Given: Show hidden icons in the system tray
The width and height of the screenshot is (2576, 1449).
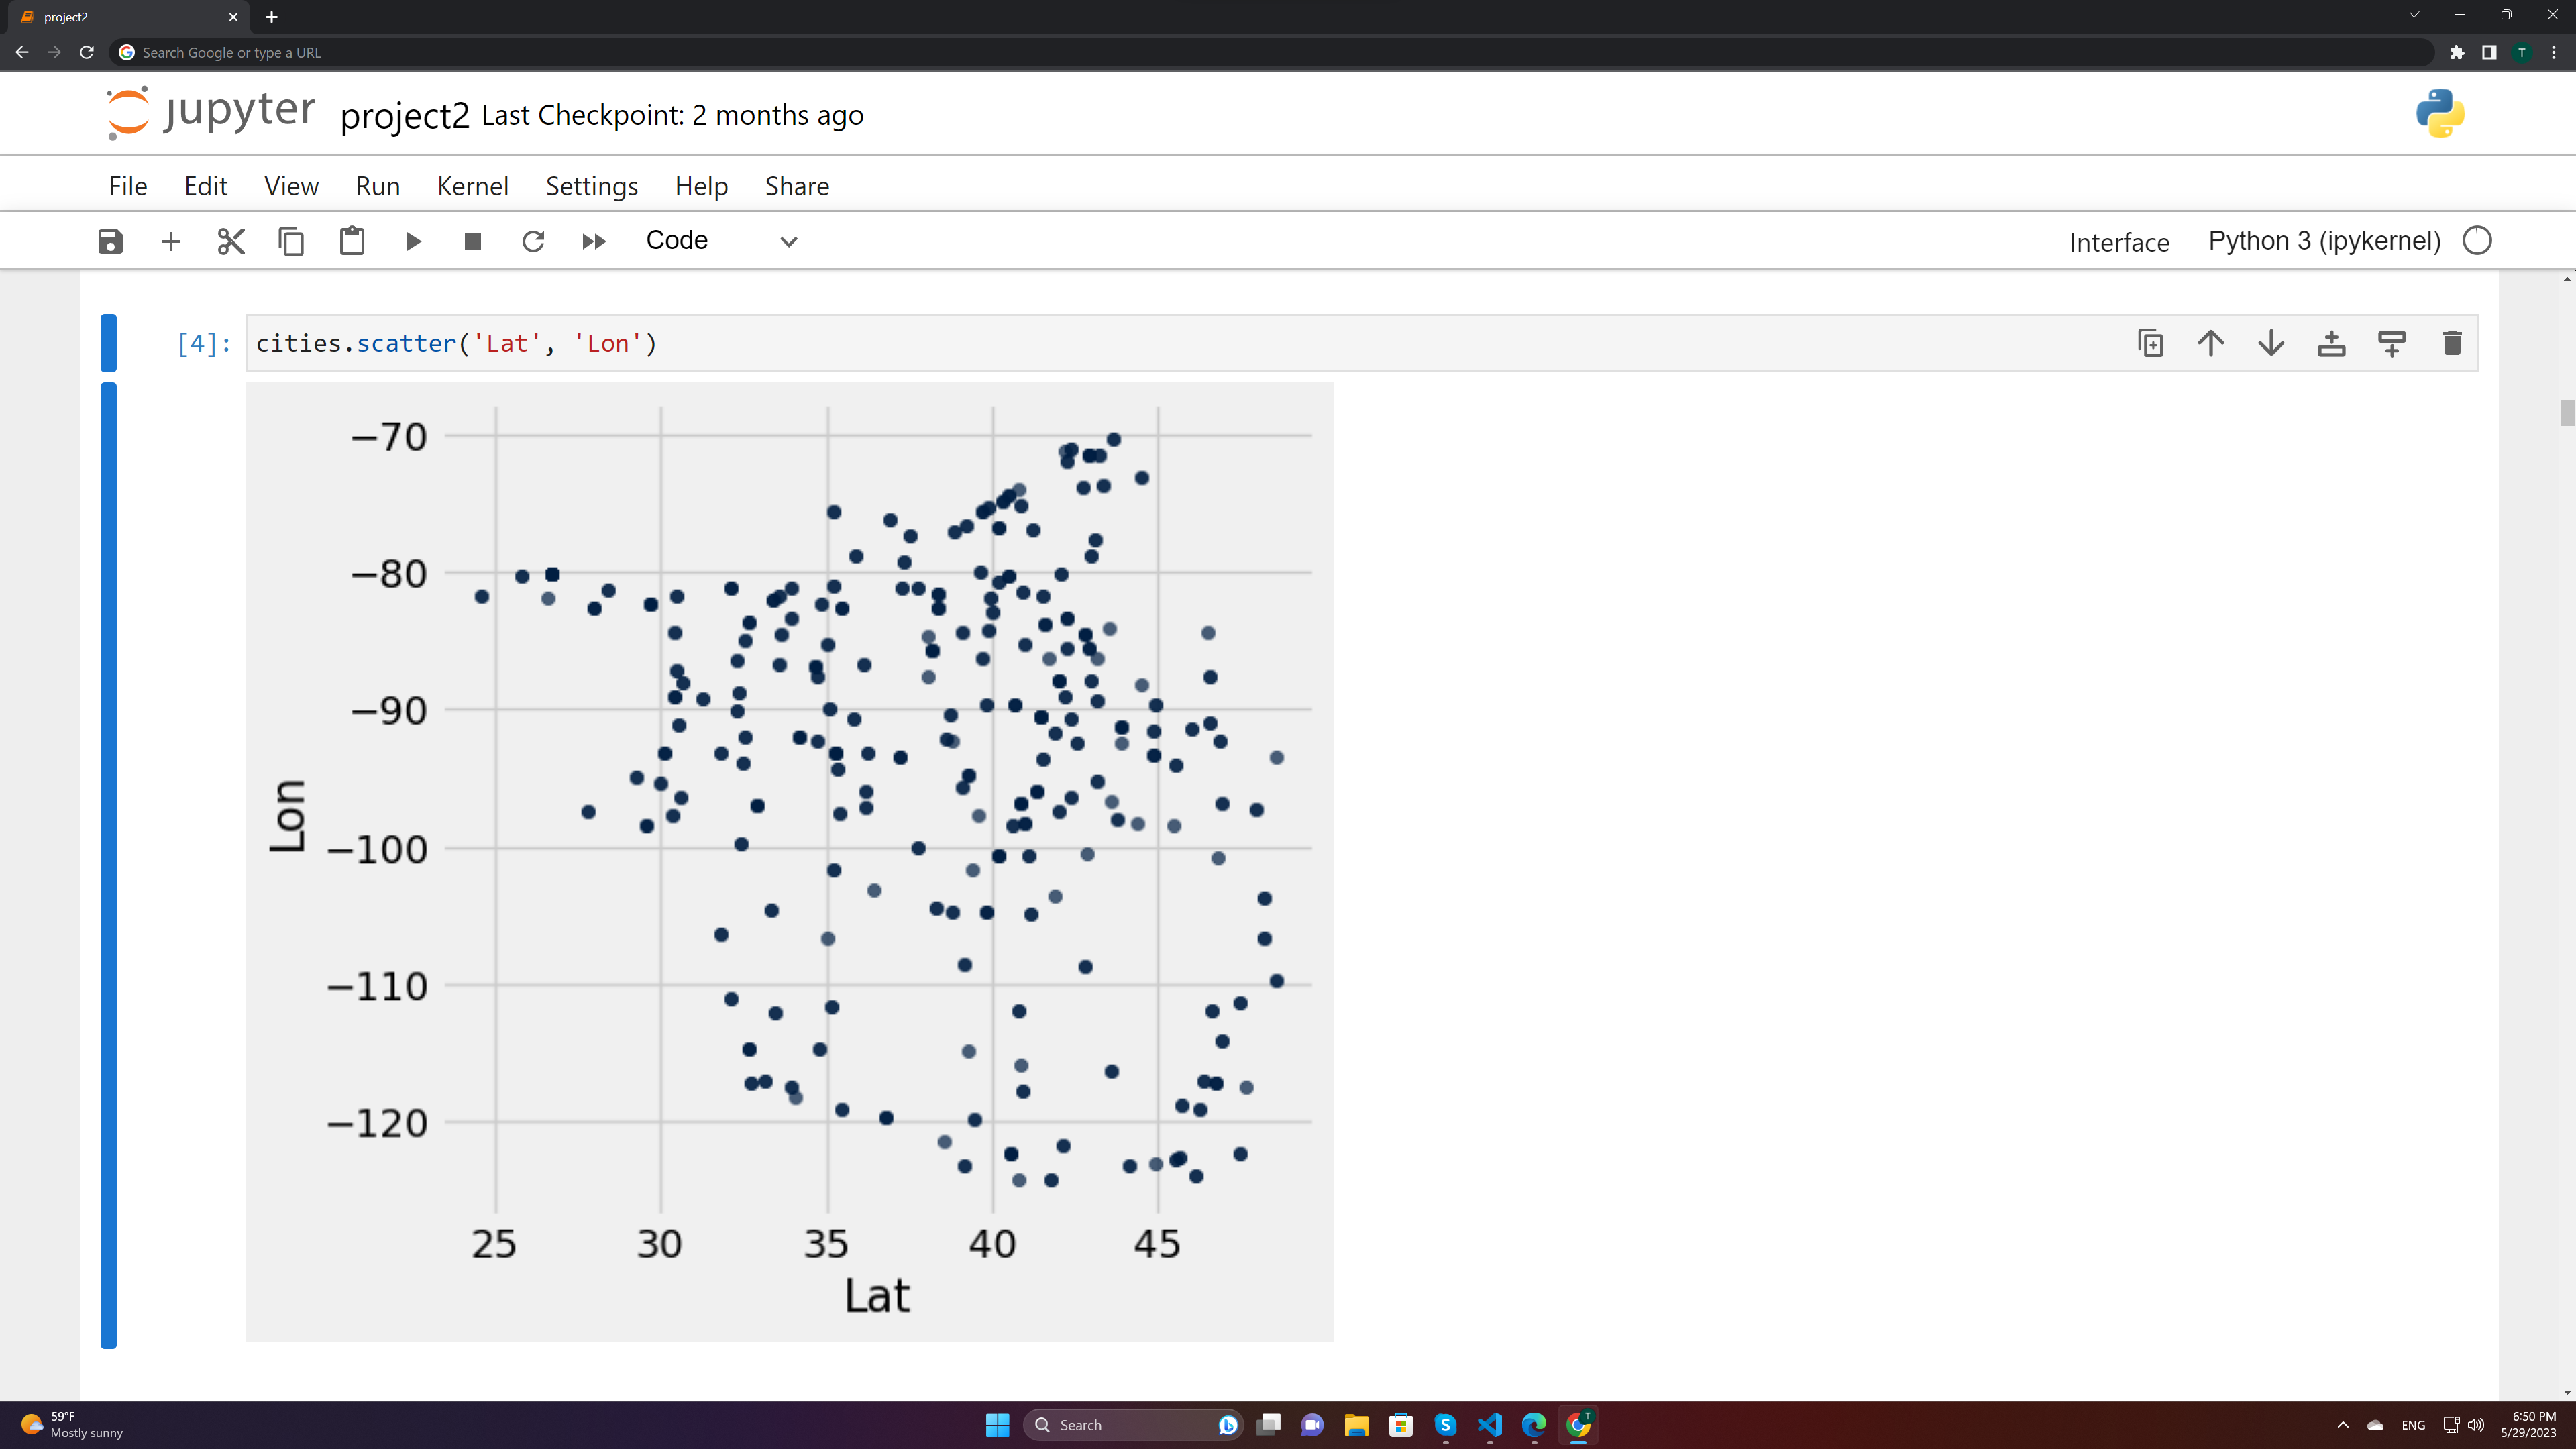Looking at the screenshot, I should click(x=2343, y=1425).
